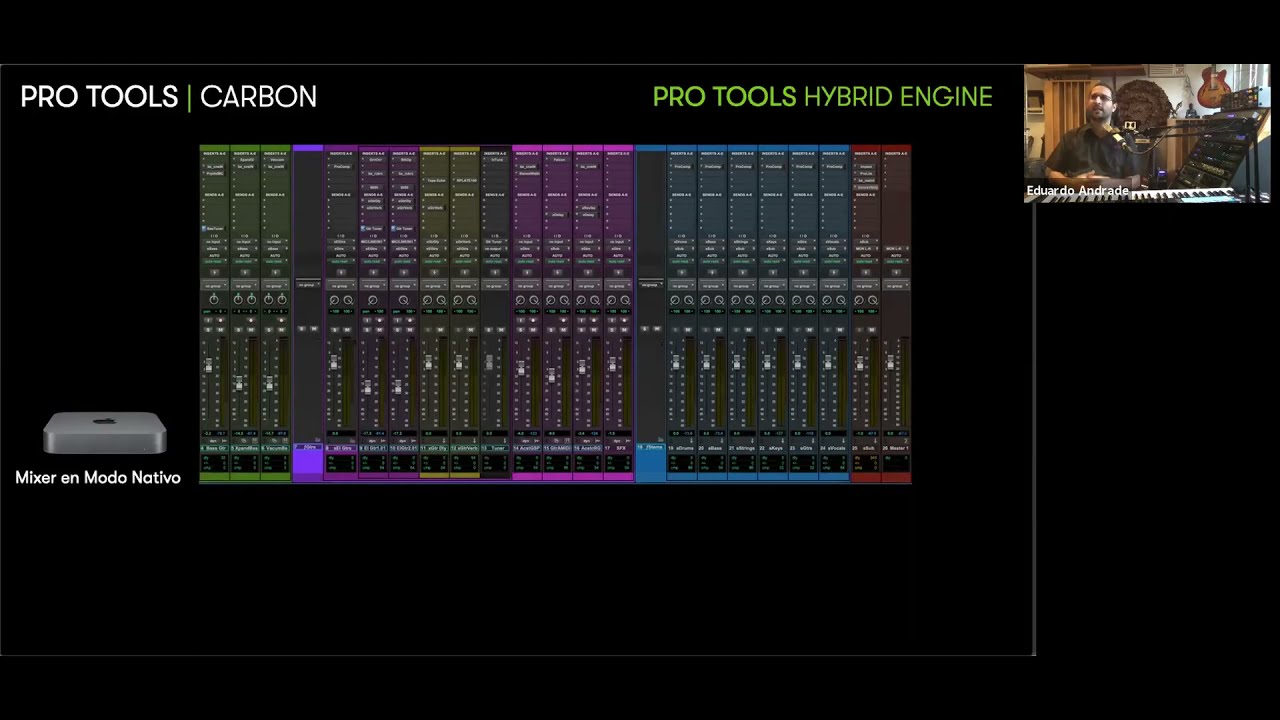Select the Stems folder track name
The image size is (1280, 720).
tap(650, 447)
